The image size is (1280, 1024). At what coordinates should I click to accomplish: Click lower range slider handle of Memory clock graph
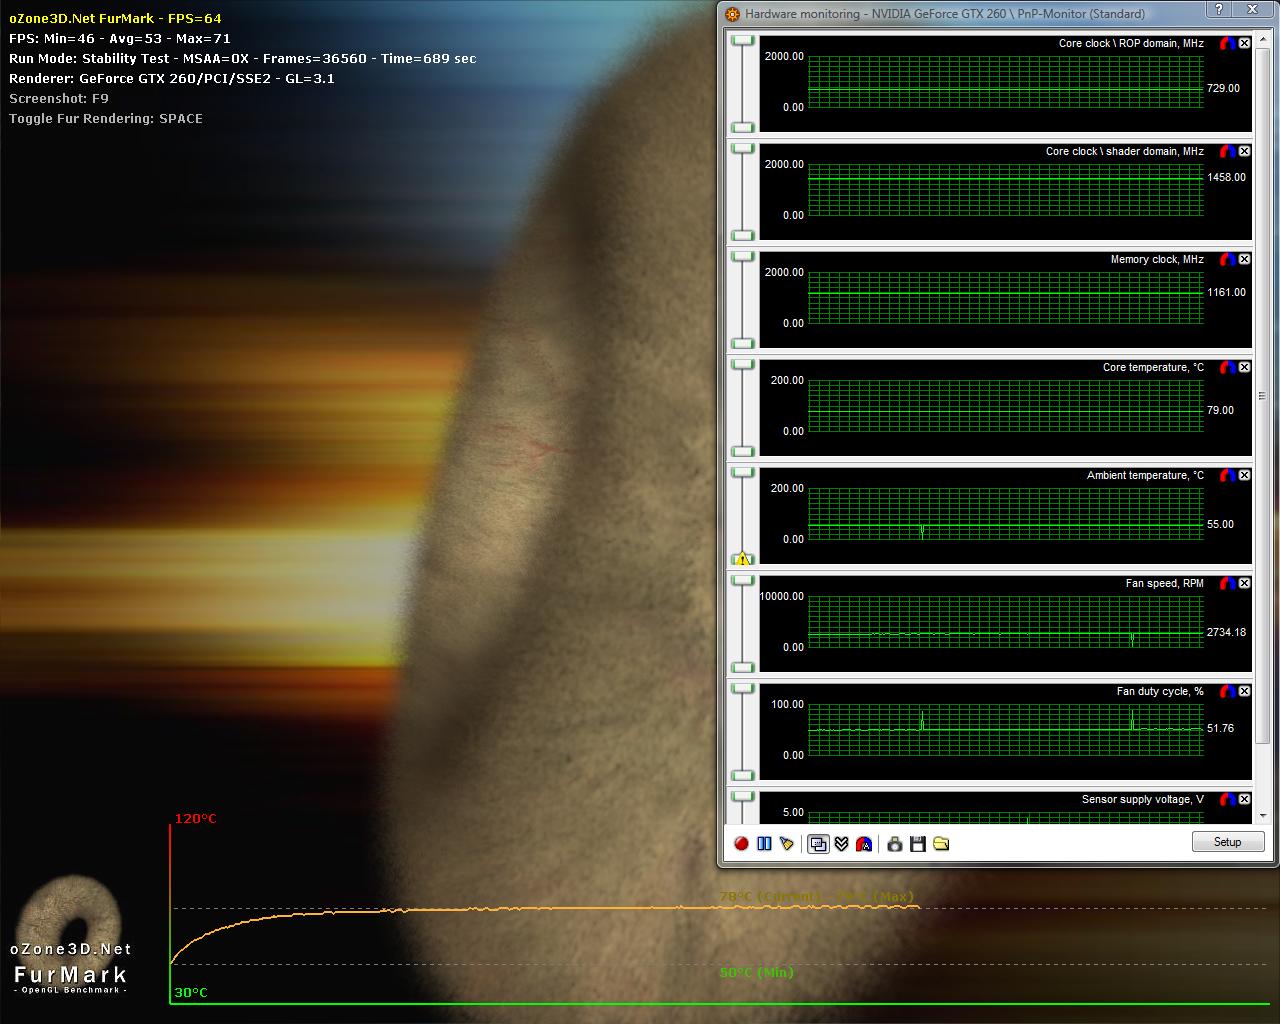pos(742,343)
